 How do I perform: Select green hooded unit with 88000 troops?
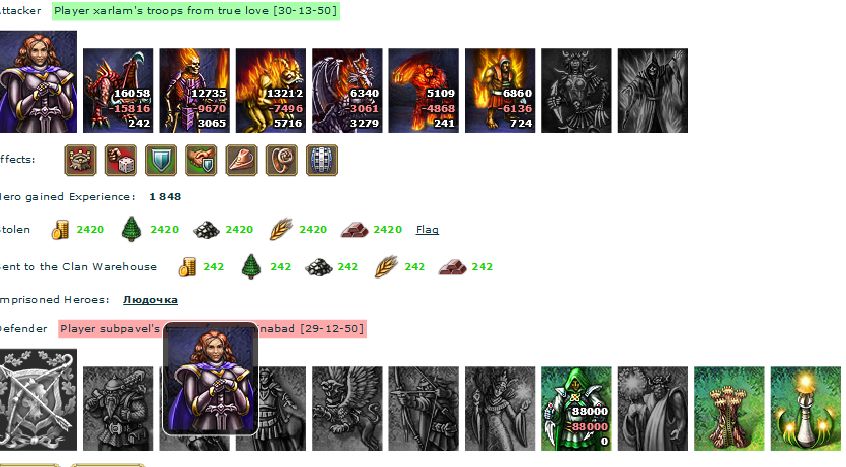576,408
